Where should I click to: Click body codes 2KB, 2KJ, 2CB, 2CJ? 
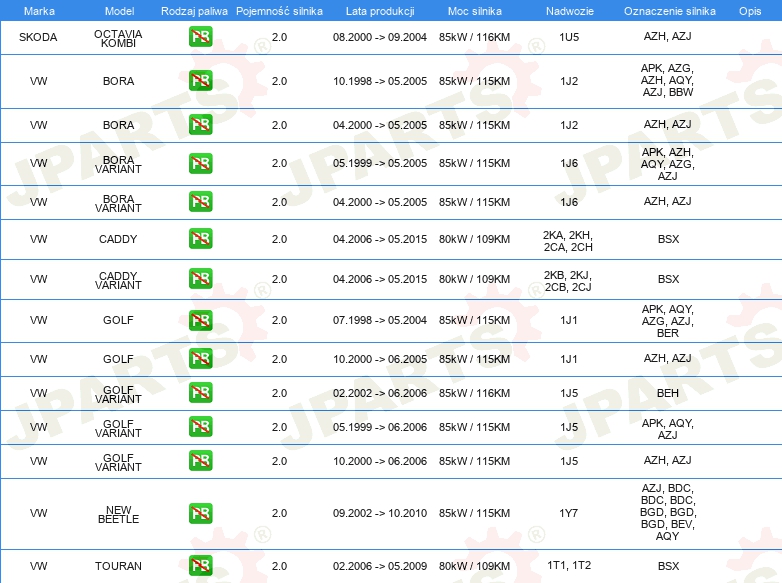[568, 281]
